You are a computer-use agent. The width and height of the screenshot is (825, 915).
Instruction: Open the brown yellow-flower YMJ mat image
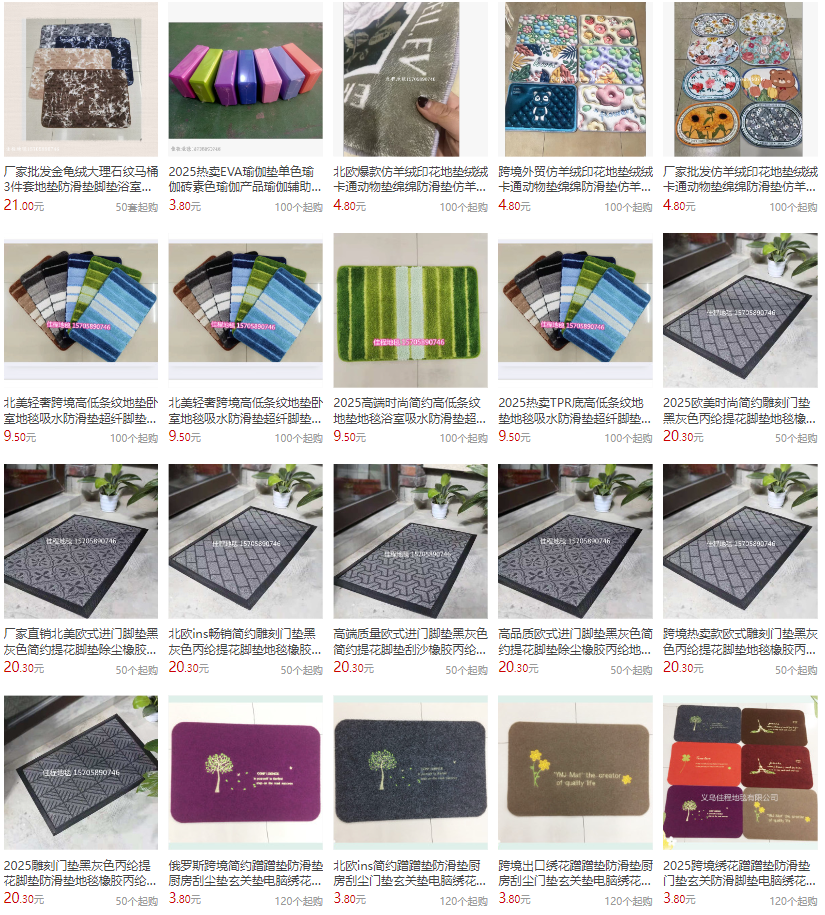[x=575, y=773]
